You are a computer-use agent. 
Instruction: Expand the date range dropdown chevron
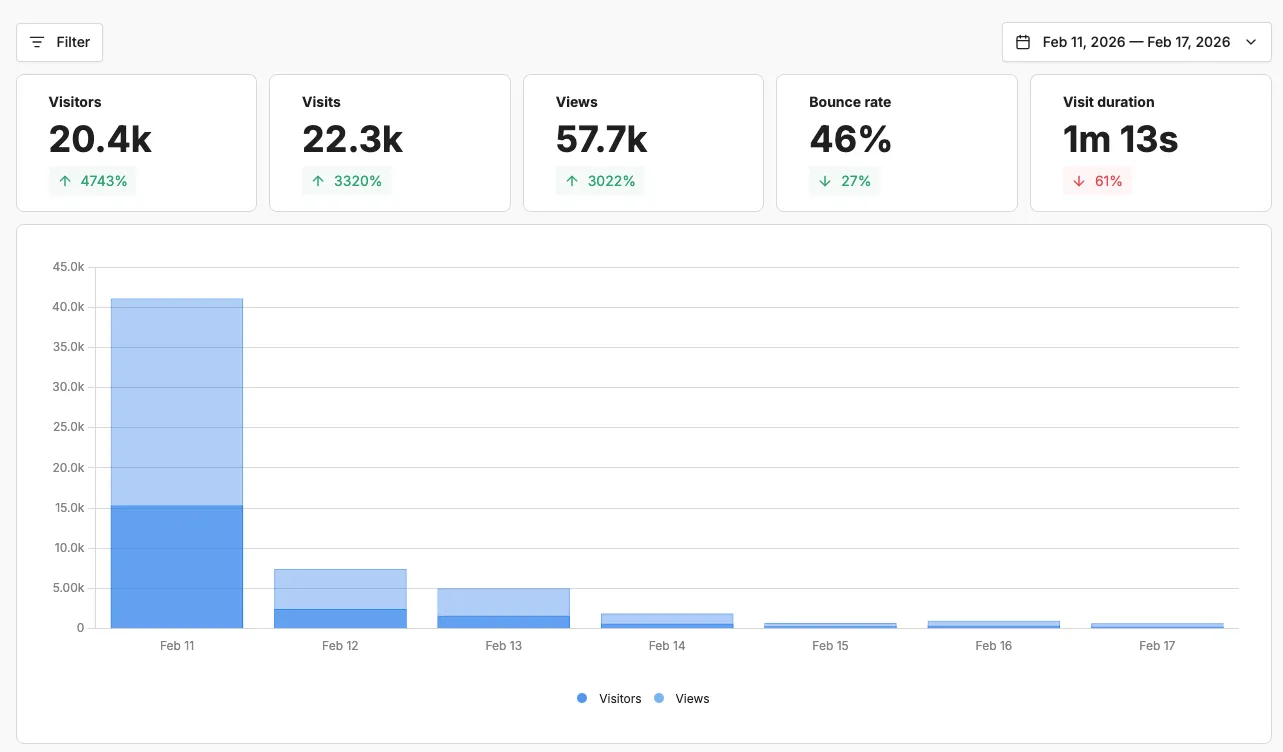1251,42
